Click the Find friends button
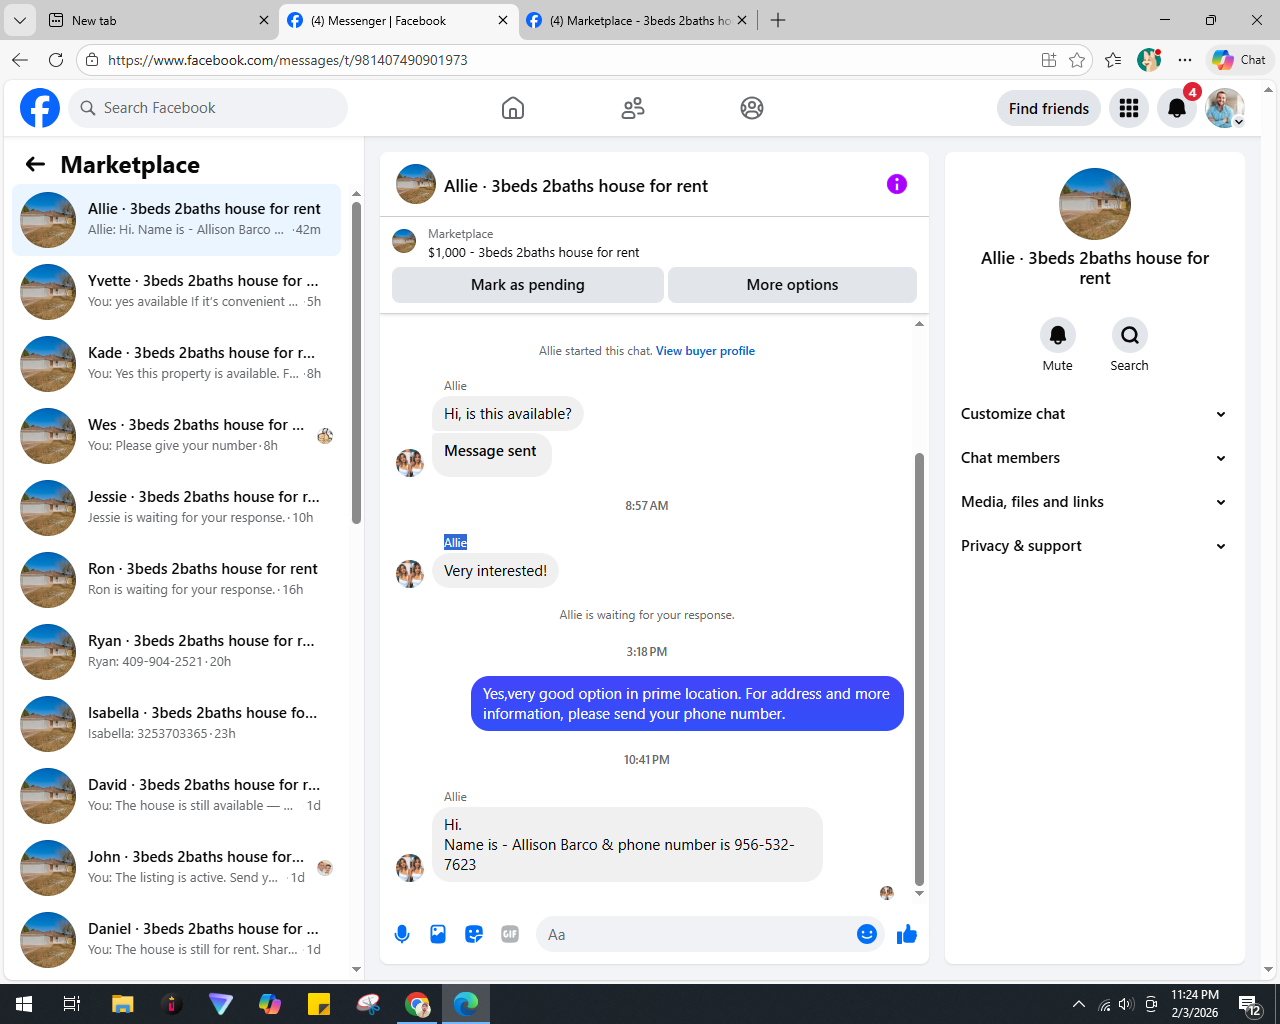This screenshot has width=1280, height=1024. [1049, 108]
